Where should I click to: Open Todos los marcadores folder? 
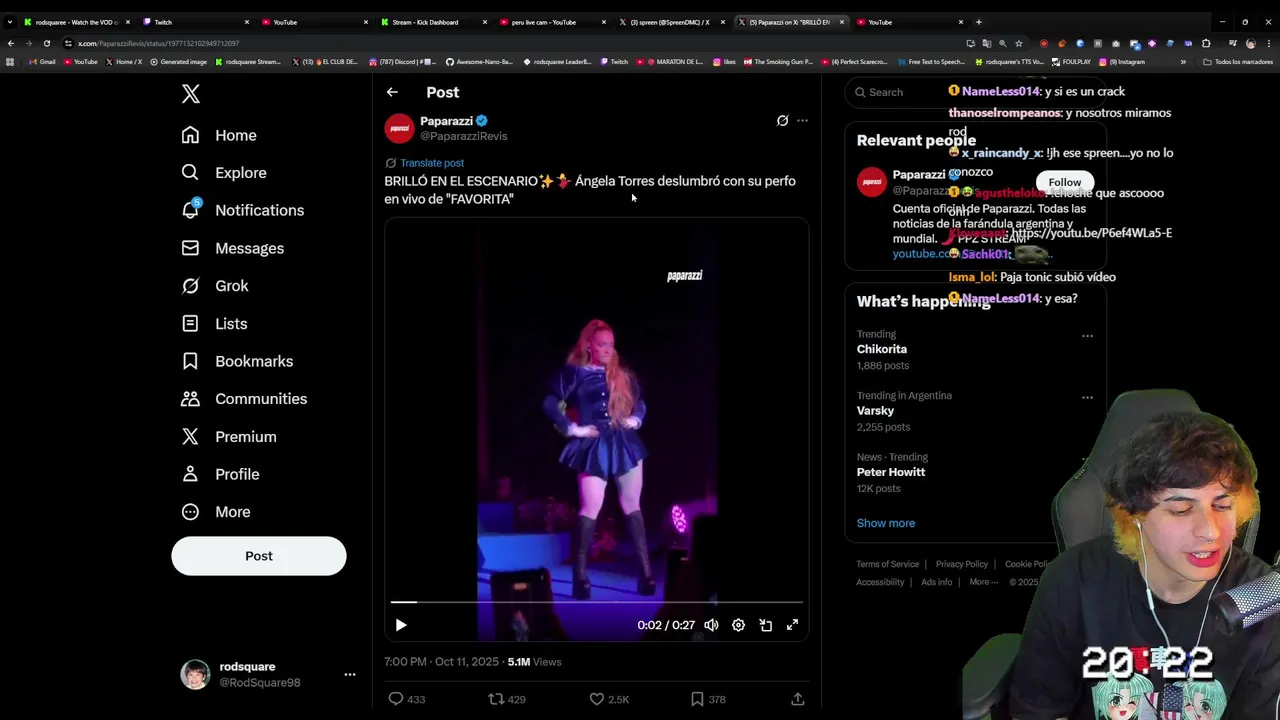click(1238, 62)
